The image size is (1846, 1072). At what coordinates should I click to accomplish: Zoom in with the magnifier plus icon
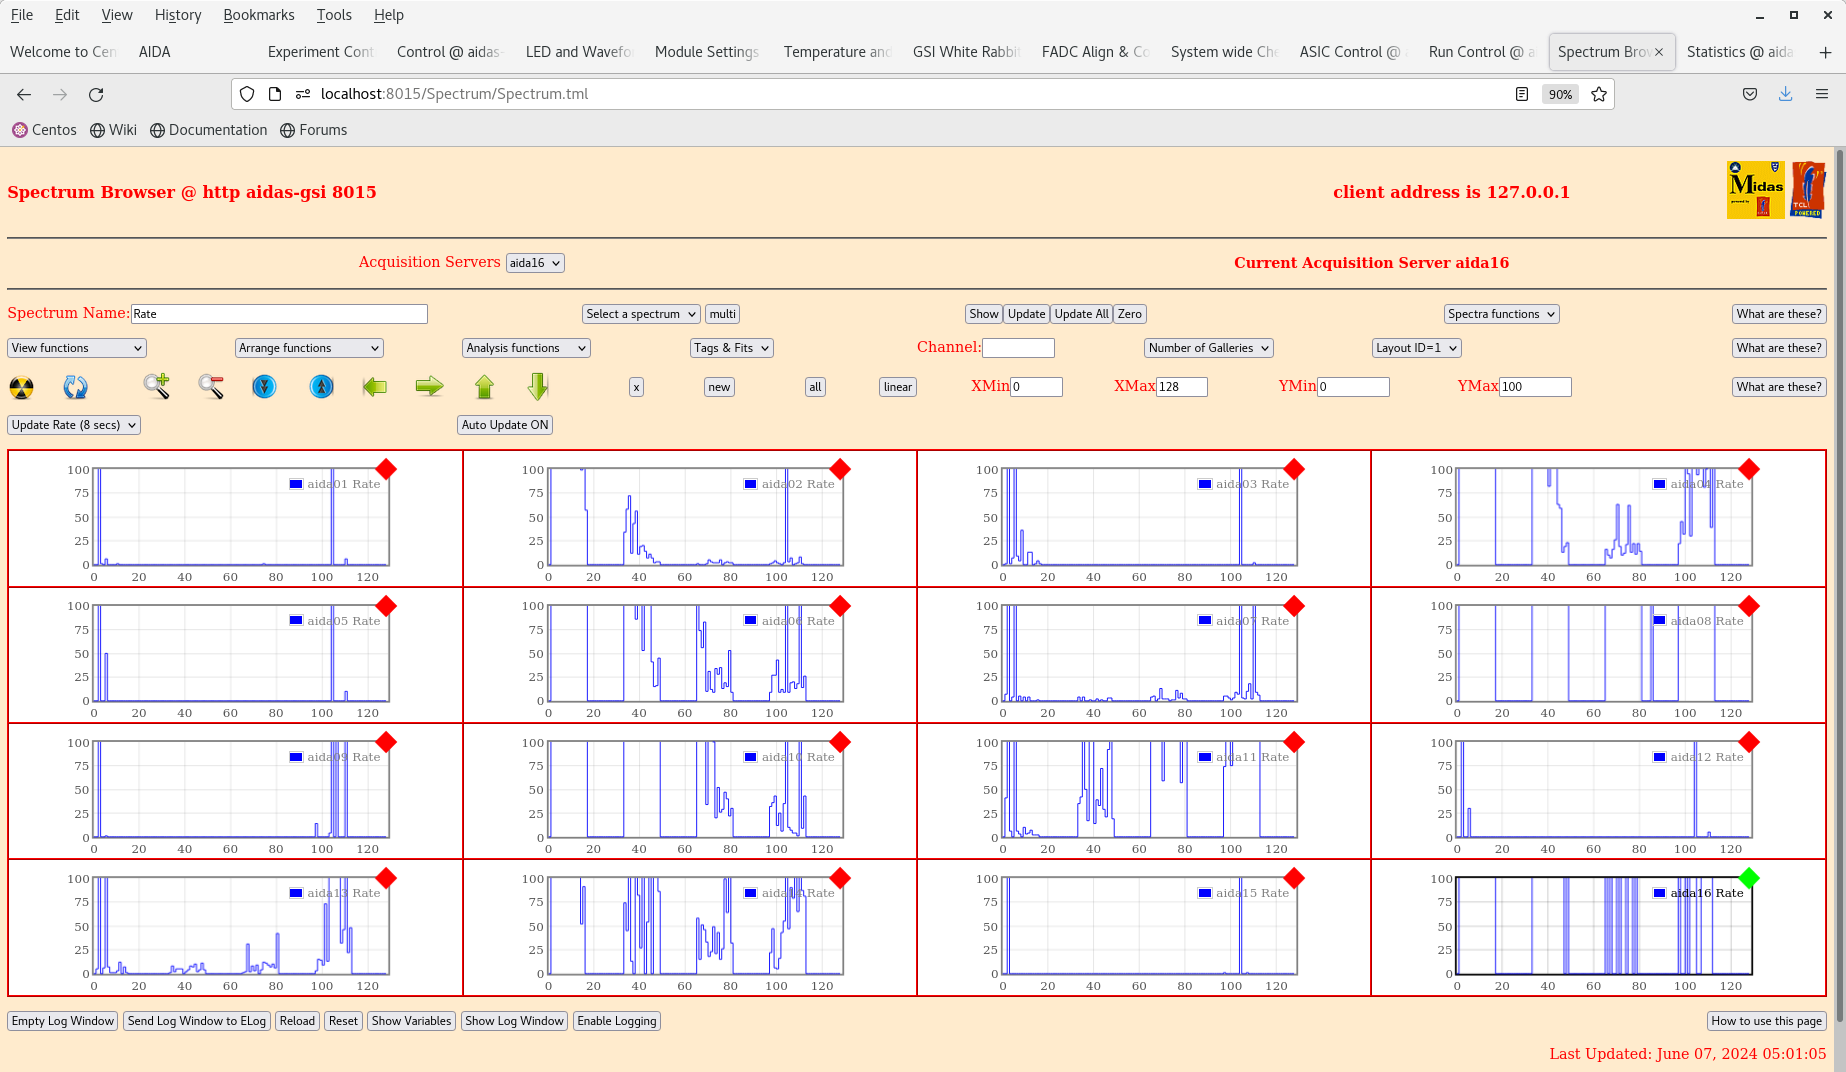tap(156, 386)
